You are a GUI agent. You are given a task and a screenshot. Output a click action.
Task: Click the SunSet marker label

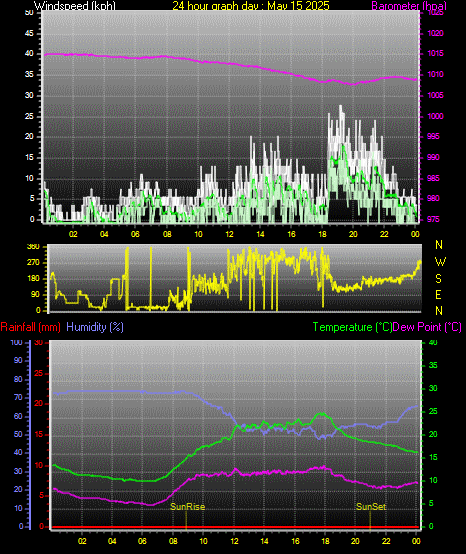pos(371,507)
